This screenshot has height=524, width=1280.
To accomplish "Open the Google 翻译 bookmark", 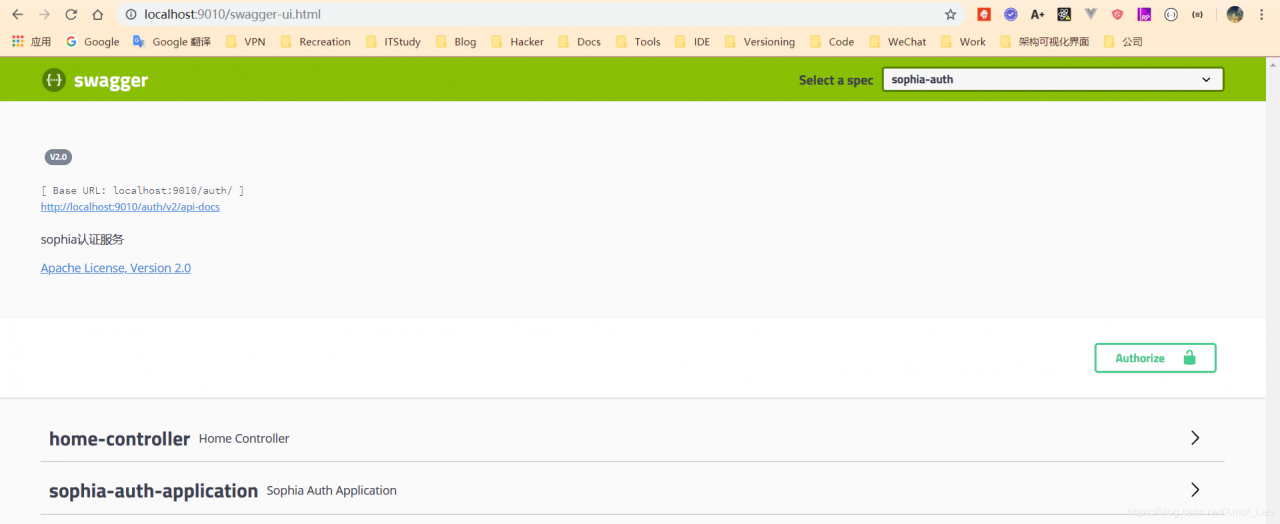I will 172,42.
